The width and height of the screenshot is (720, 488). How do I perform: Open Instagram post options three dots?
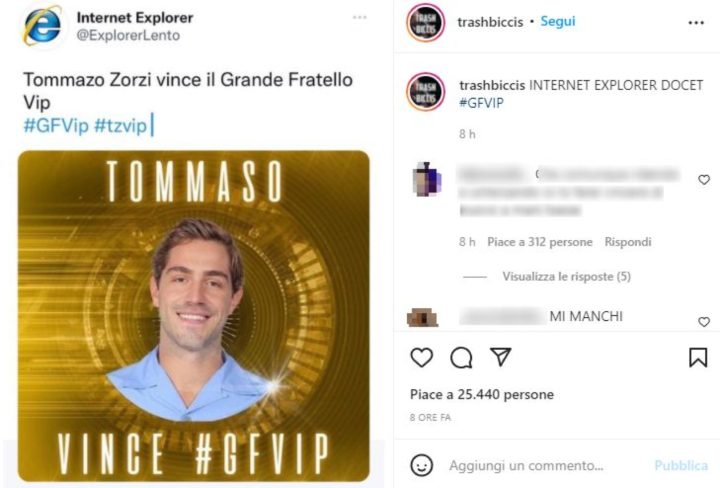[696, 22]
